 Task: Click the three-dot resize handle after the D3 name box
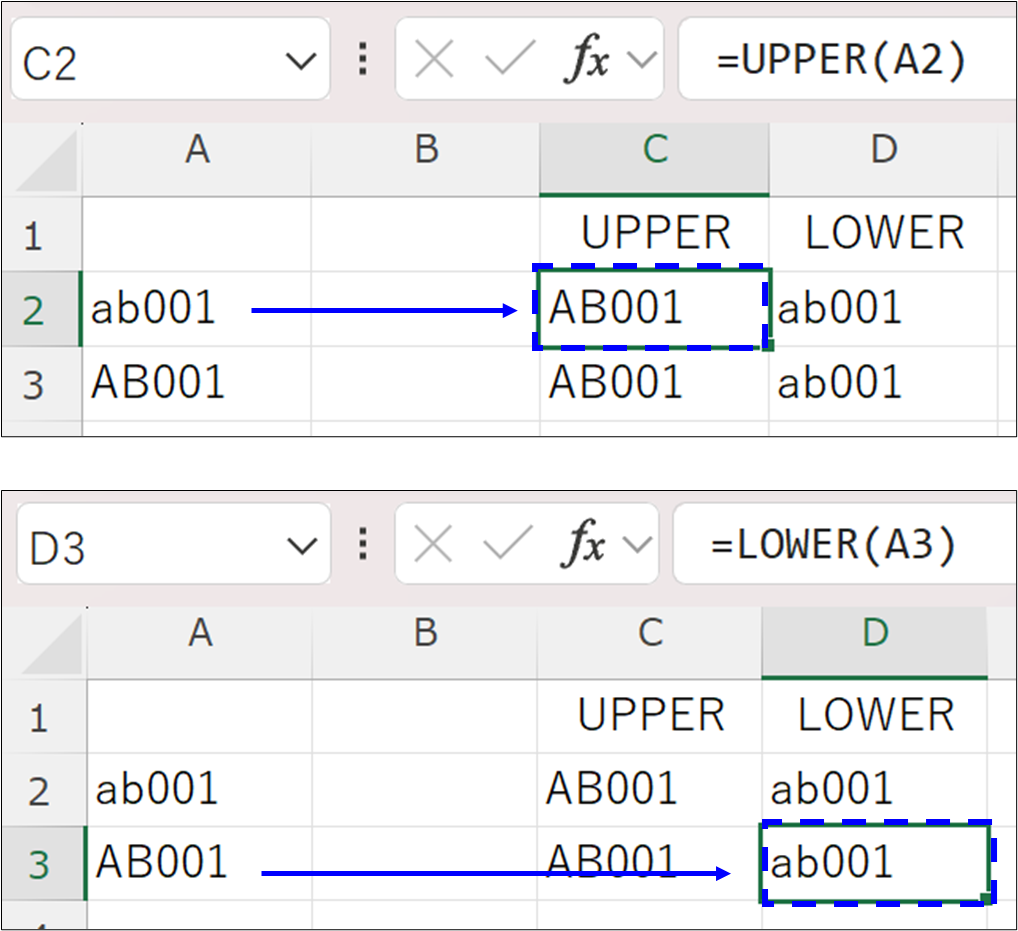[x=363, y=546]
